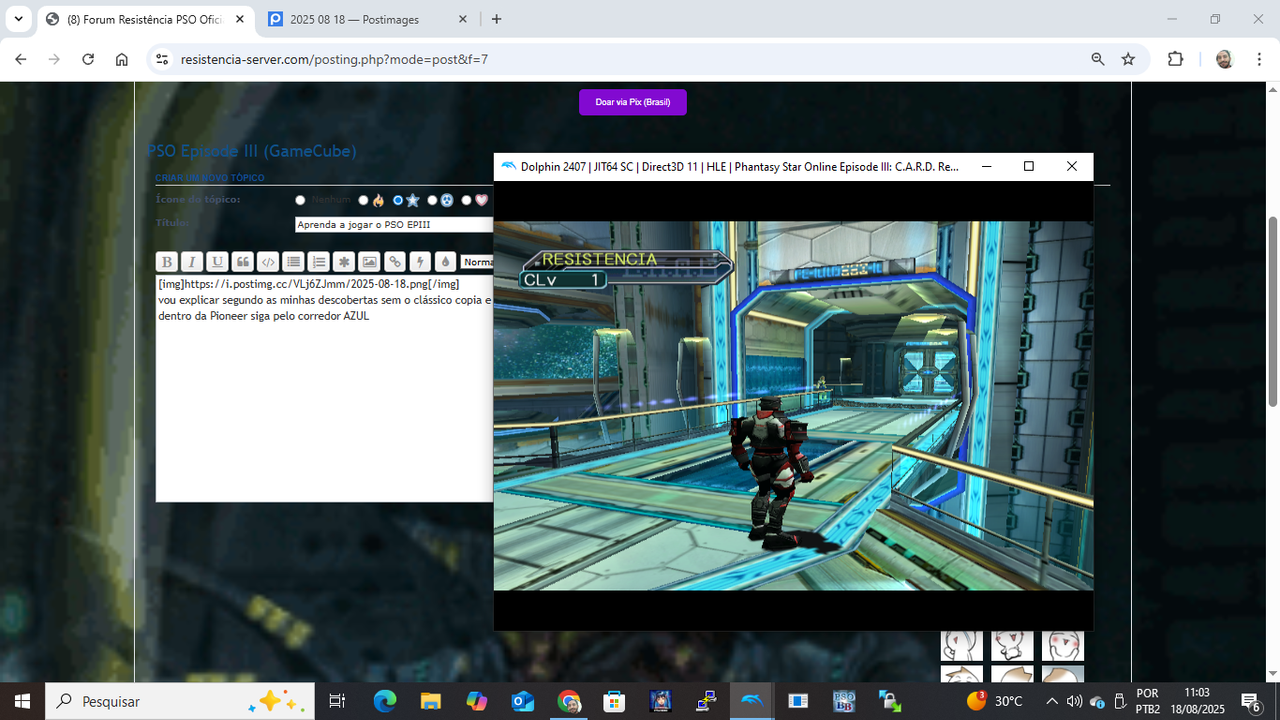Open the PSO BB taskbar icon
This screenshot has height=720, width=1280.
tap(844, 701)
